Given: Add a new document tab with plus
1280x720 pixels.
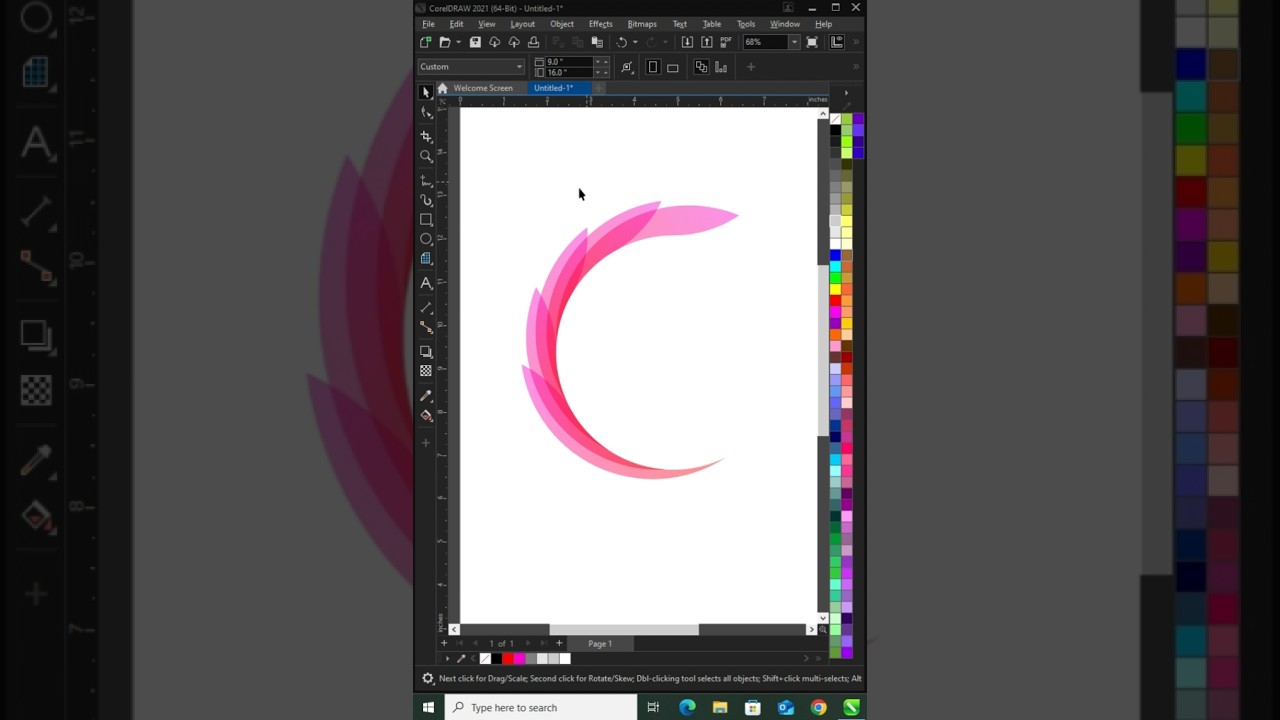Looking at the screenshot, I should pyautogui.click(x=598, y=88).
